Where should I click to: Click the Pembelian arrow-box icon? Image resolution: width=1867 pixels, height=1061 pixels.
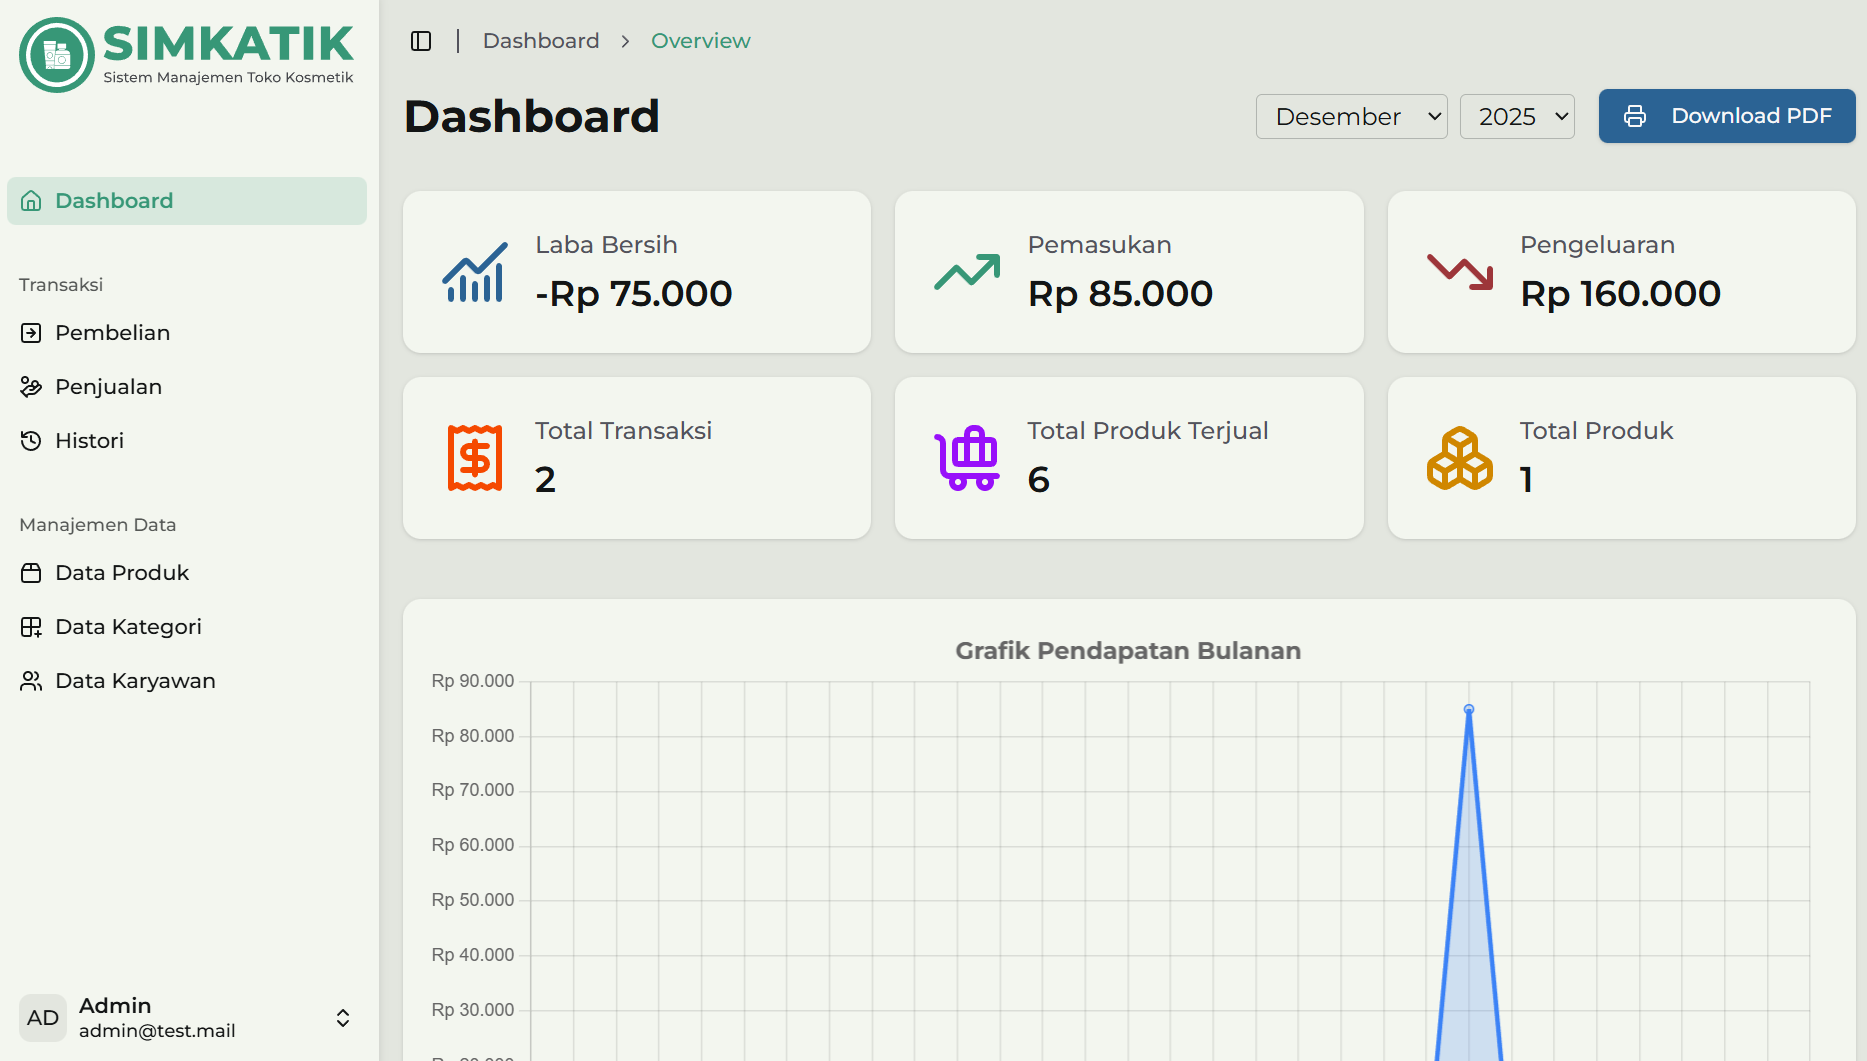[x=31, y=333]
